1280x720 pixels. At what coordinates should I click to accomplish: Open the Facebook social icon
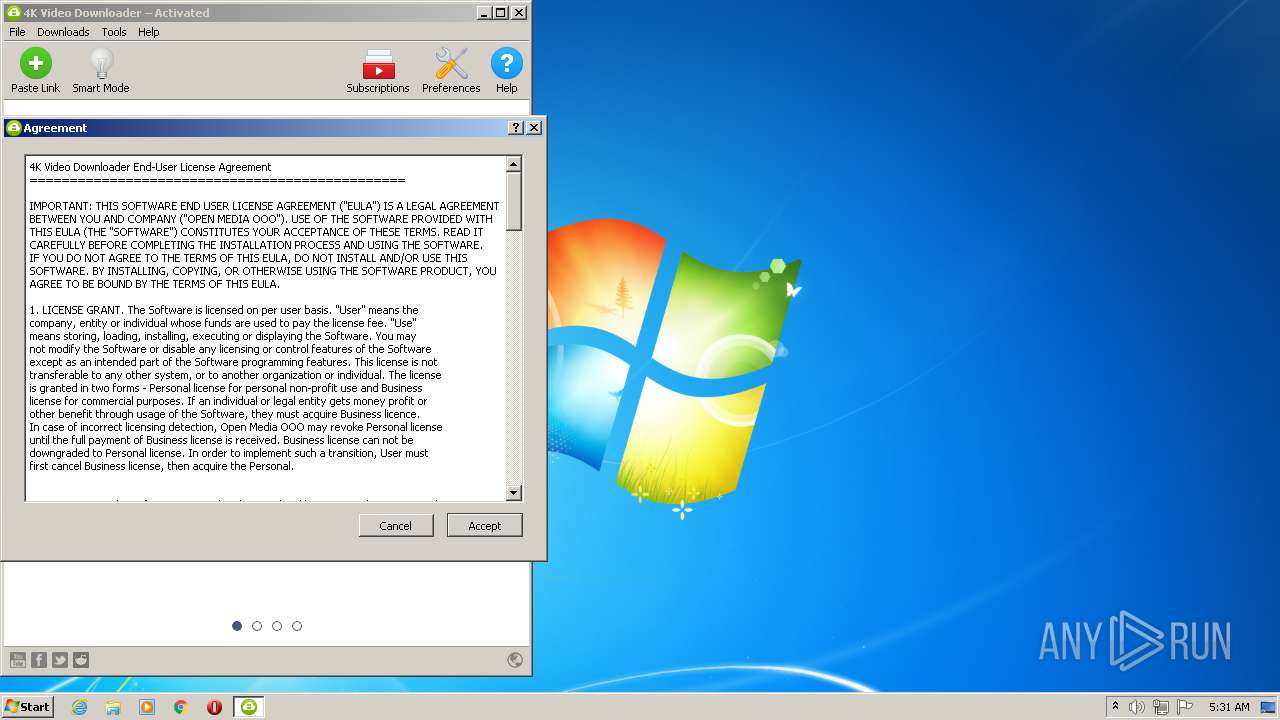click(39, 659)
